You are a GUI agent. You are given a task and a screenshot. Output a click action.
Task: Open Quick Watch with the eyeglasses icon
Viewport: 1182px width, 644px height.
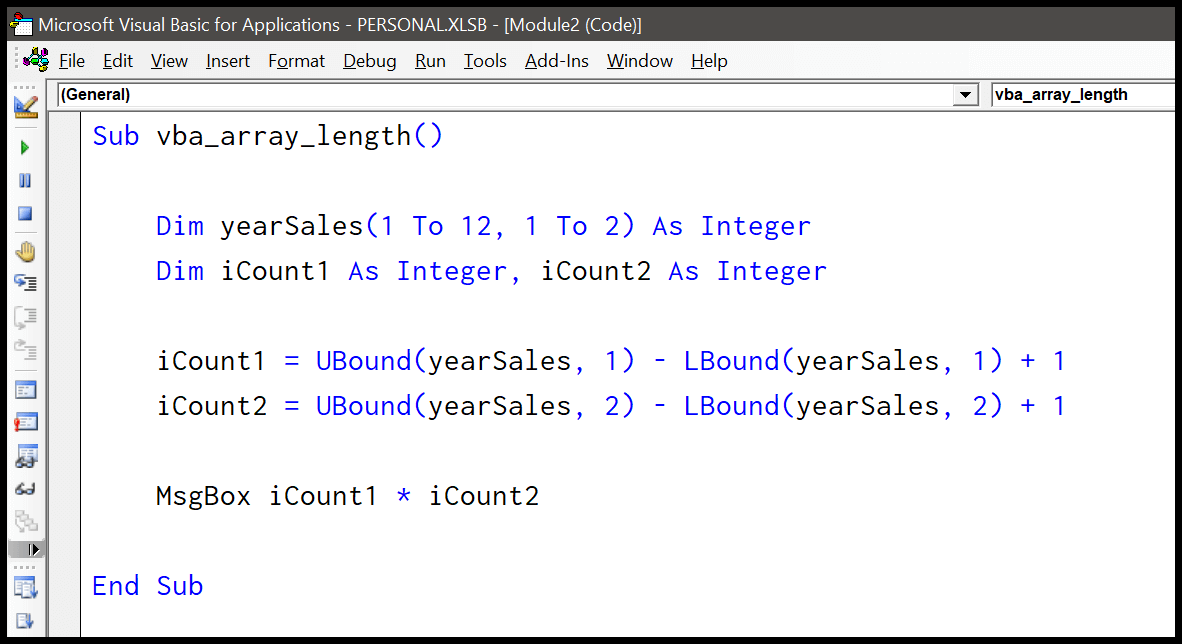26,489
